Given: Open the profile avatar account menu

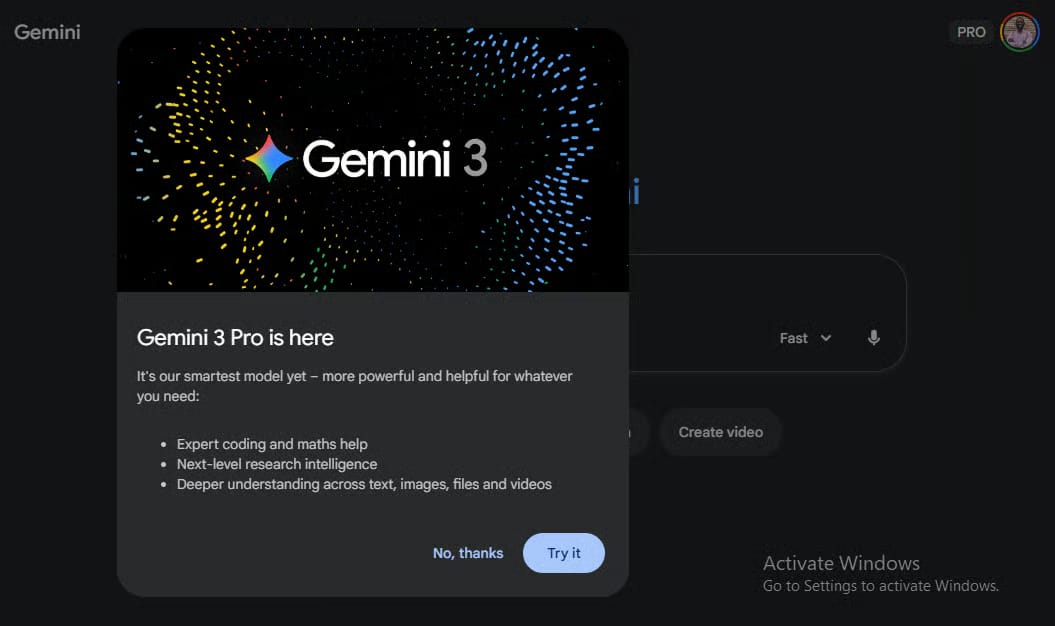Looking at the screenshot, I should pos(1019,32).
